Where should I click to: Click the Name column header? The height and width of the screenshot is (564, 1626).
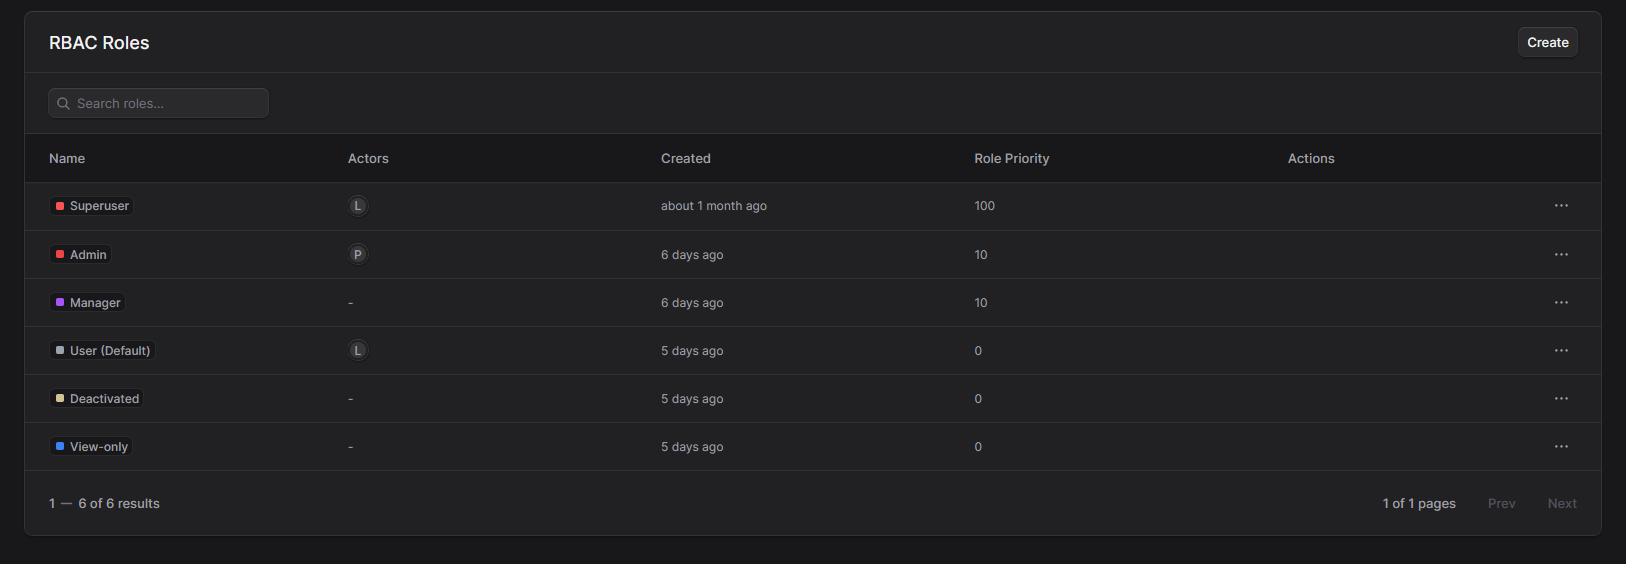pyautogui.click(x=67, y=159)
